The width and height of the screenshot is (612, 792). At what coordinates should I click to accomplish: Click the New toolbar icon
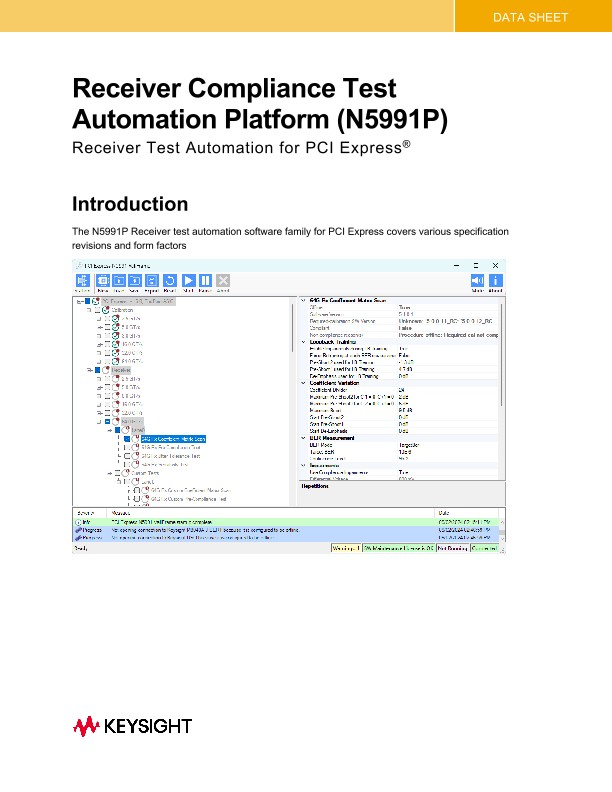(x=103, y=280)
